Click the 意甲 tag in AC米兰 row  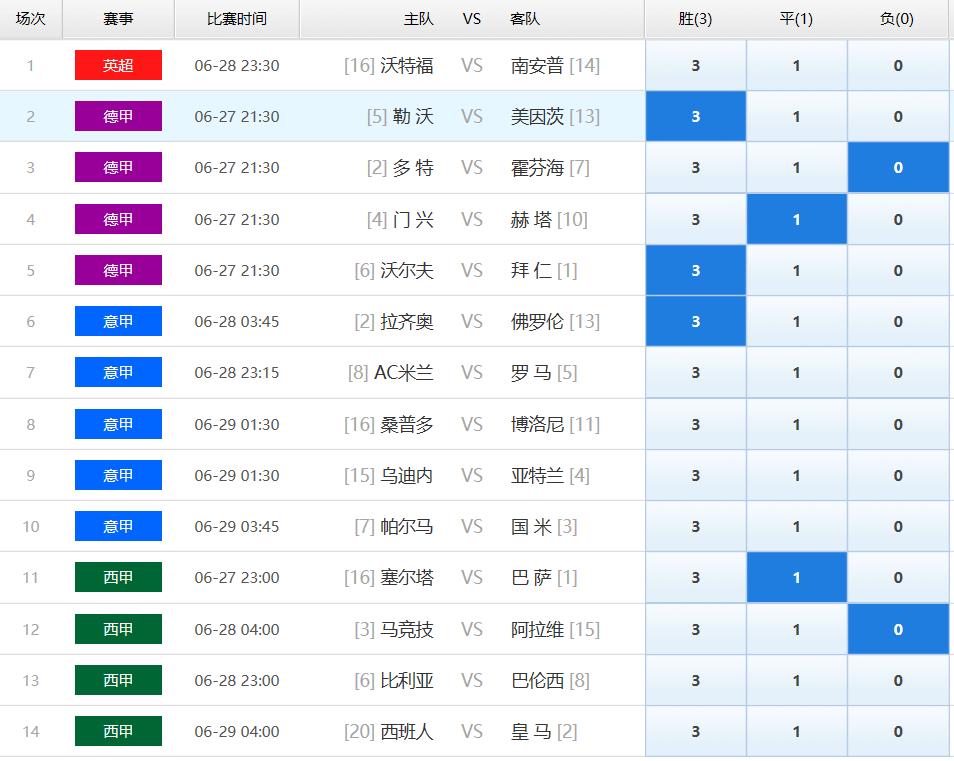[118, 372]
